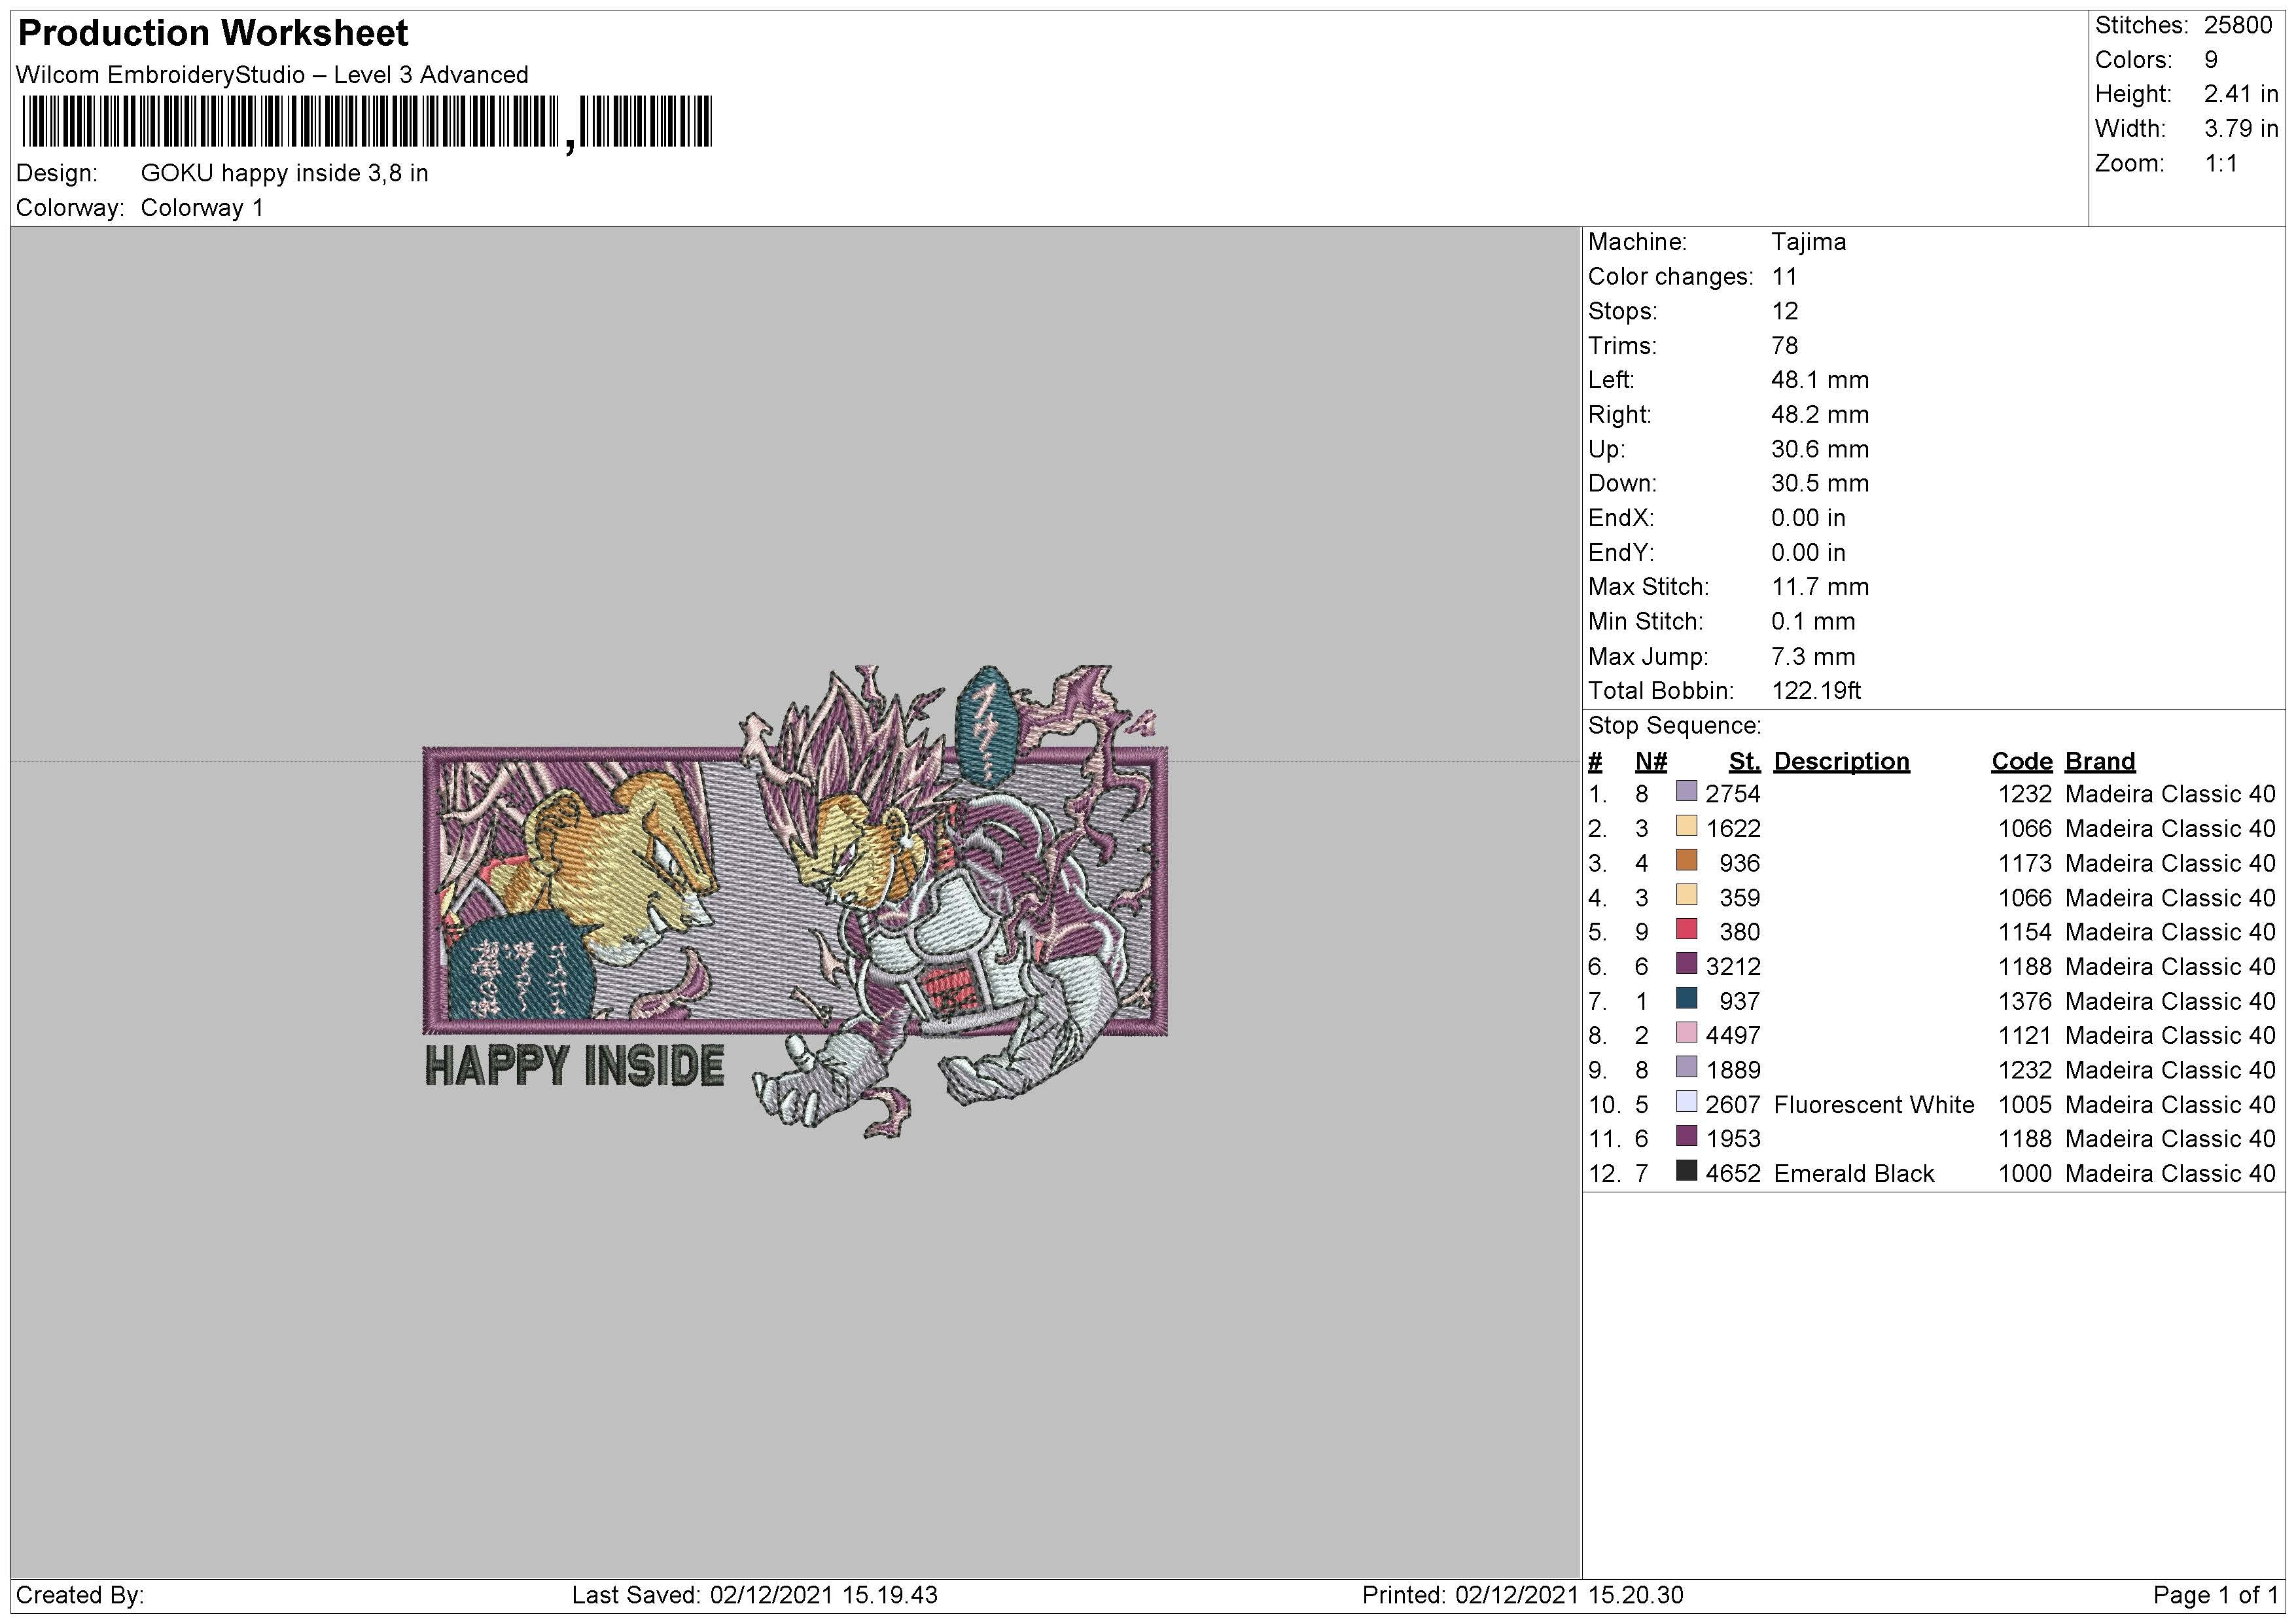Click the red swatch in row 5
Viewport: 2296px width, 1623px height.
(1686, 929)
